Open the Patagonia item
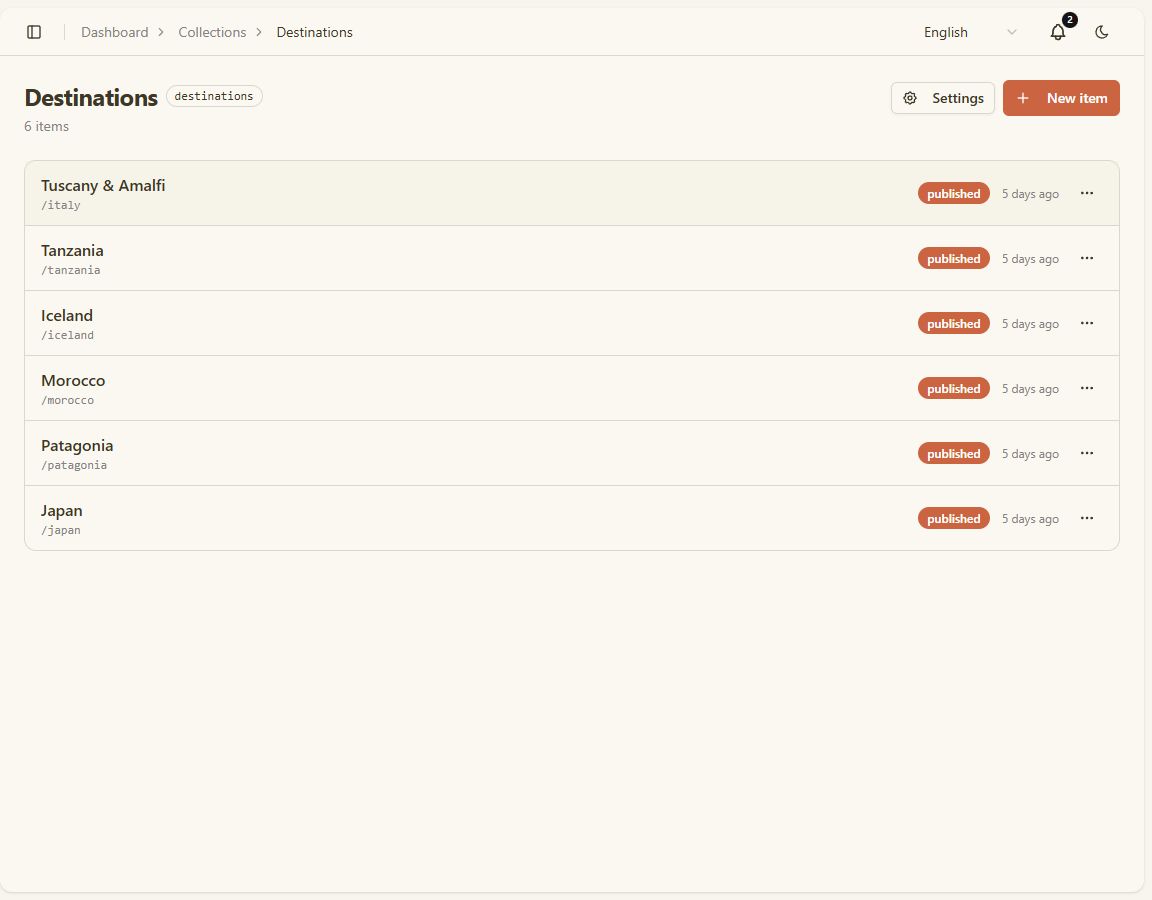Screen dimensions: 1152x900 [572, 453]
